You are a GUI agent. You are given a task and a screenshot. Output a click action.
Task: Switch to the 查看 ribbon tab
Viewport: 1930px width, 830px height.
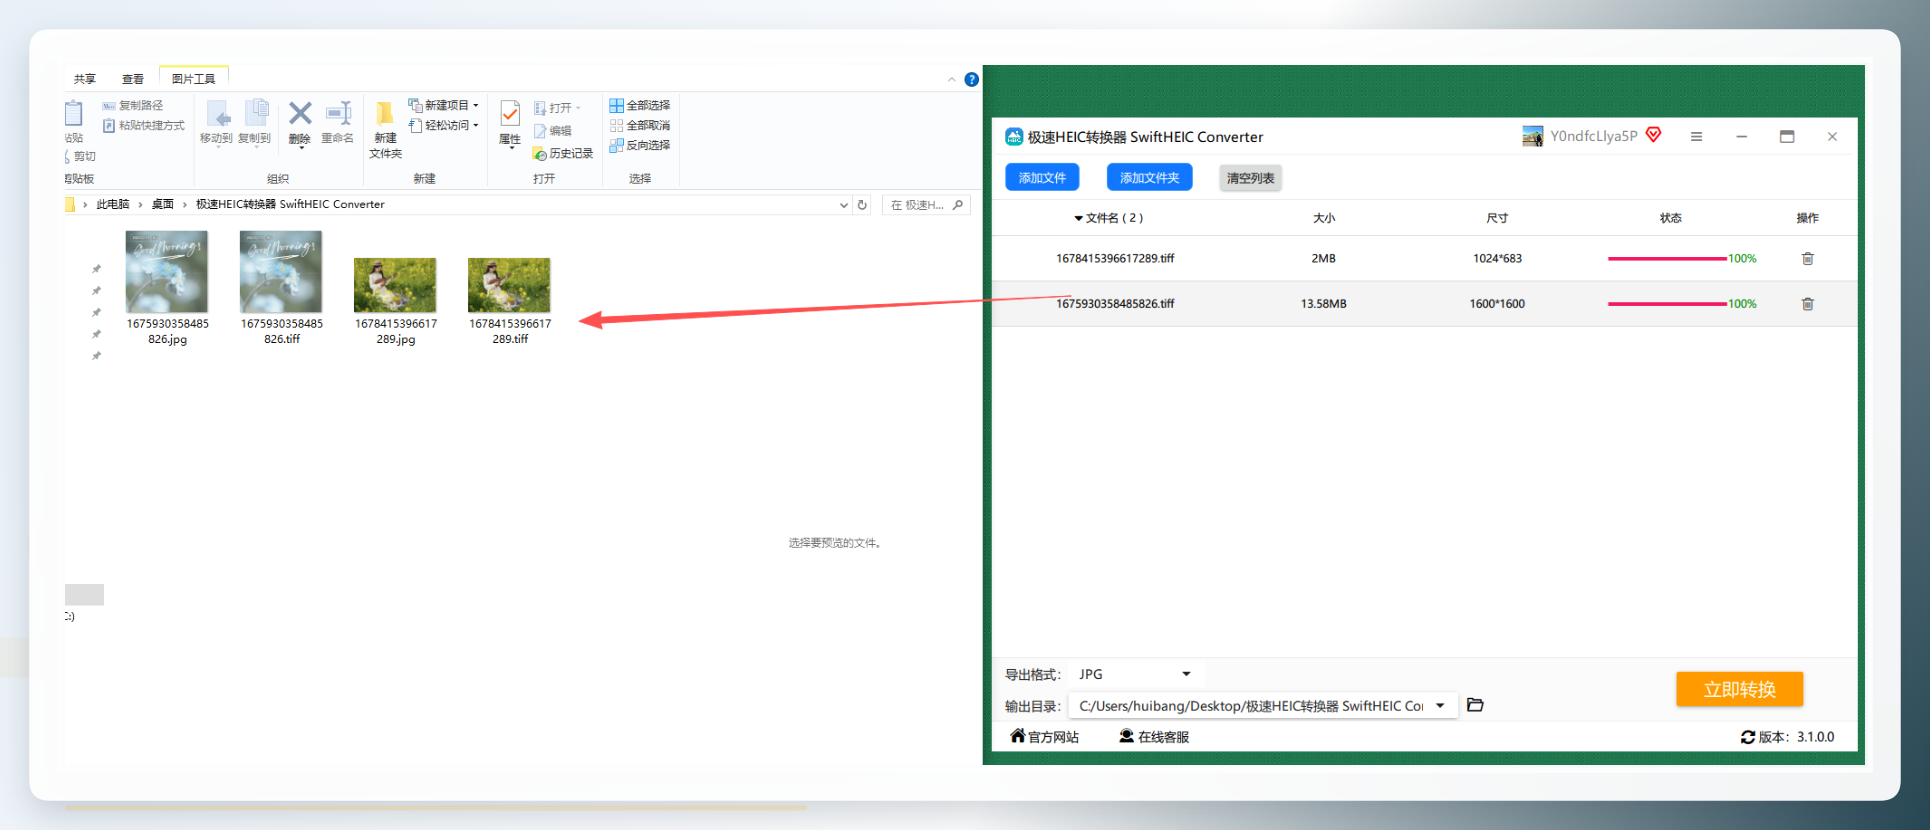133,79
